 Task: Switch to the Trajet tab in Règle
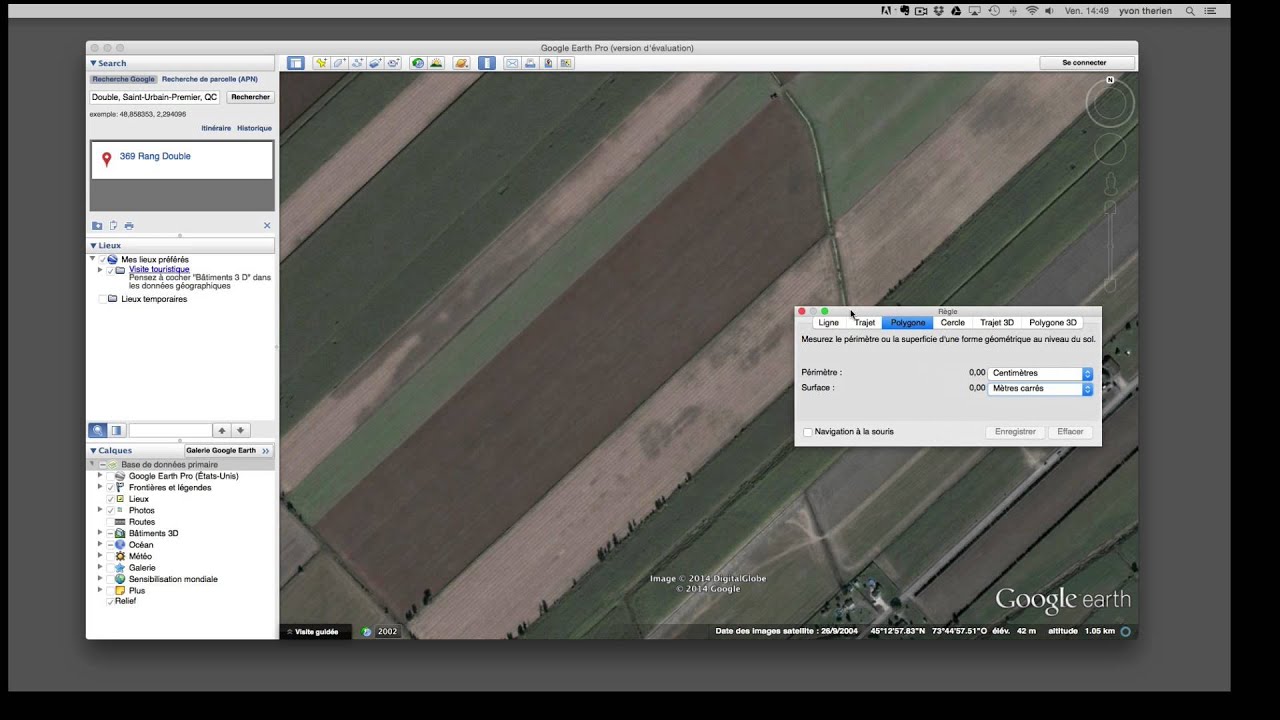864,323
